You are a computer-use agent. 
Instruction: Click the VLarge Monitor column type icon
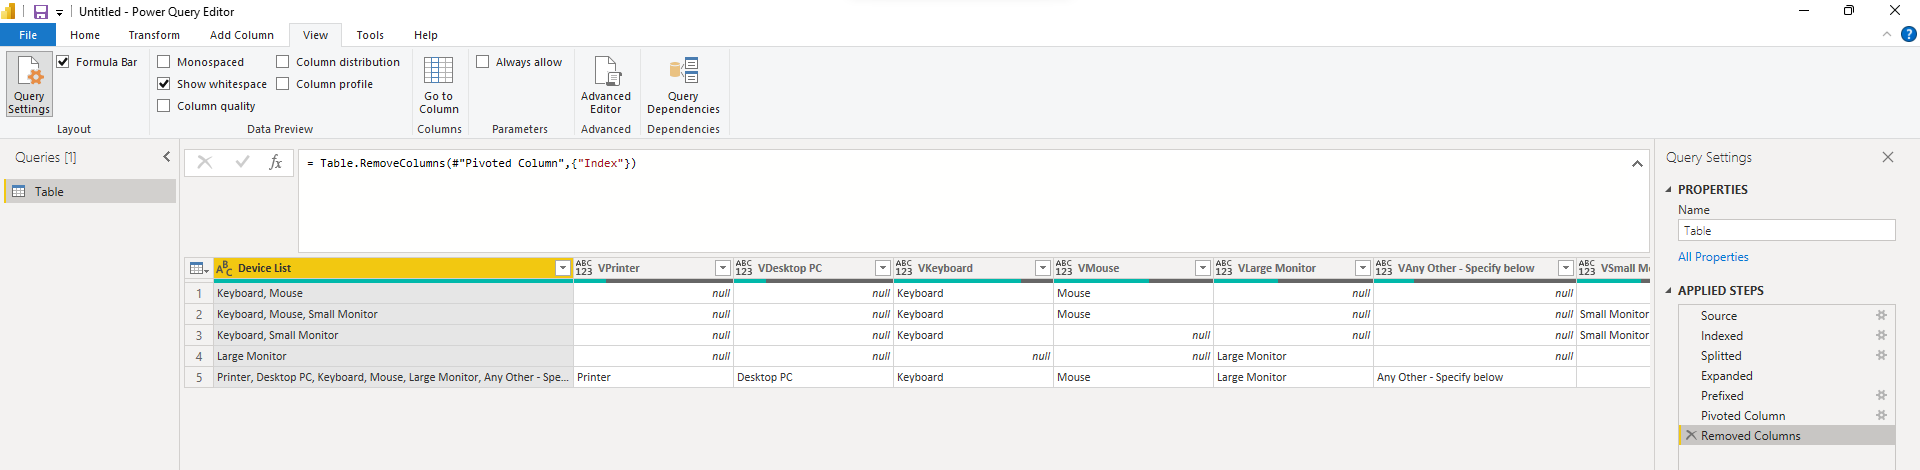coord(1224,268)
